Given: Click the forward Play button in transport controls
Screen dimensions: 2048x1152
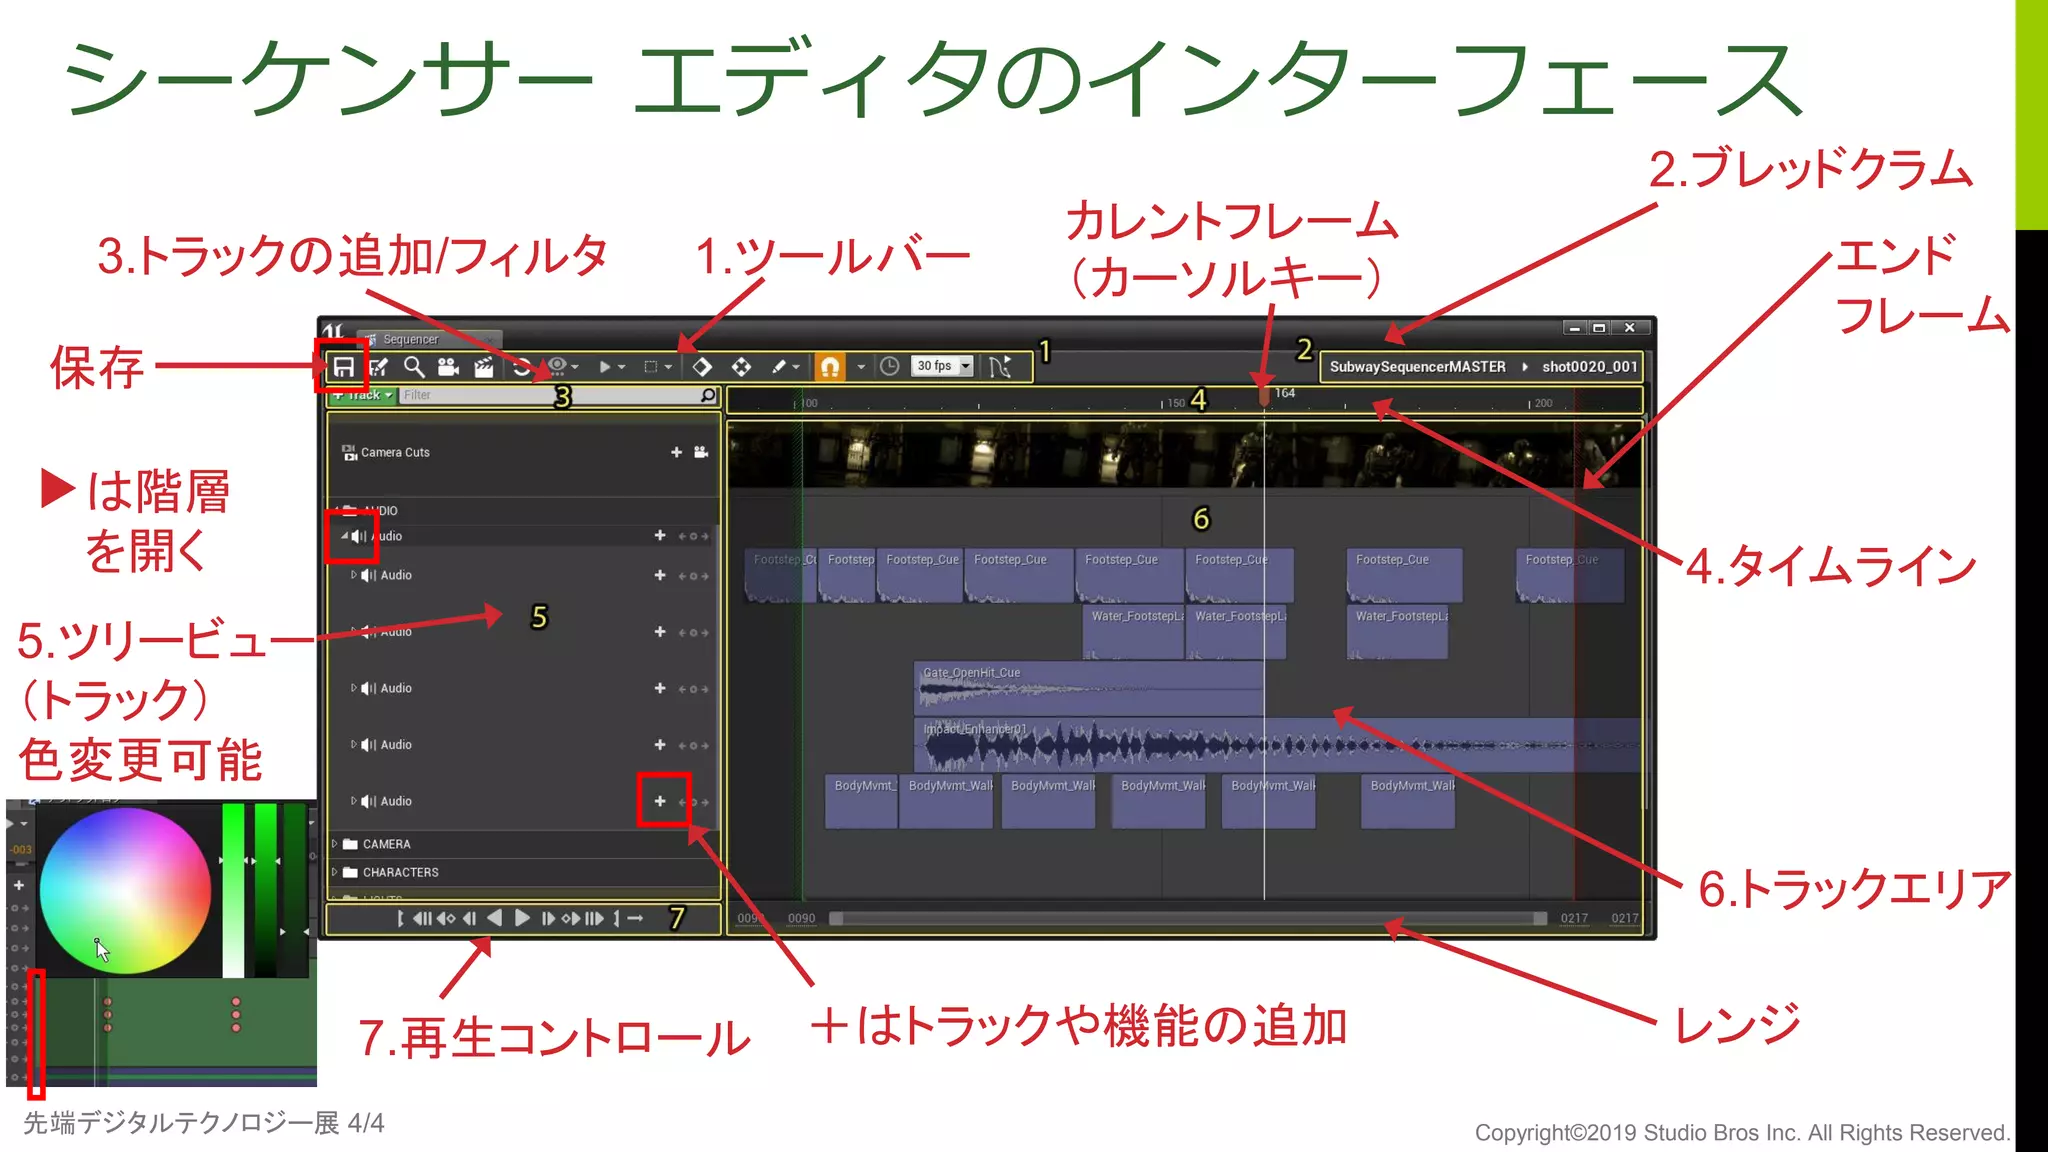Looking at the screenshot, I should [x=522, y=918].
